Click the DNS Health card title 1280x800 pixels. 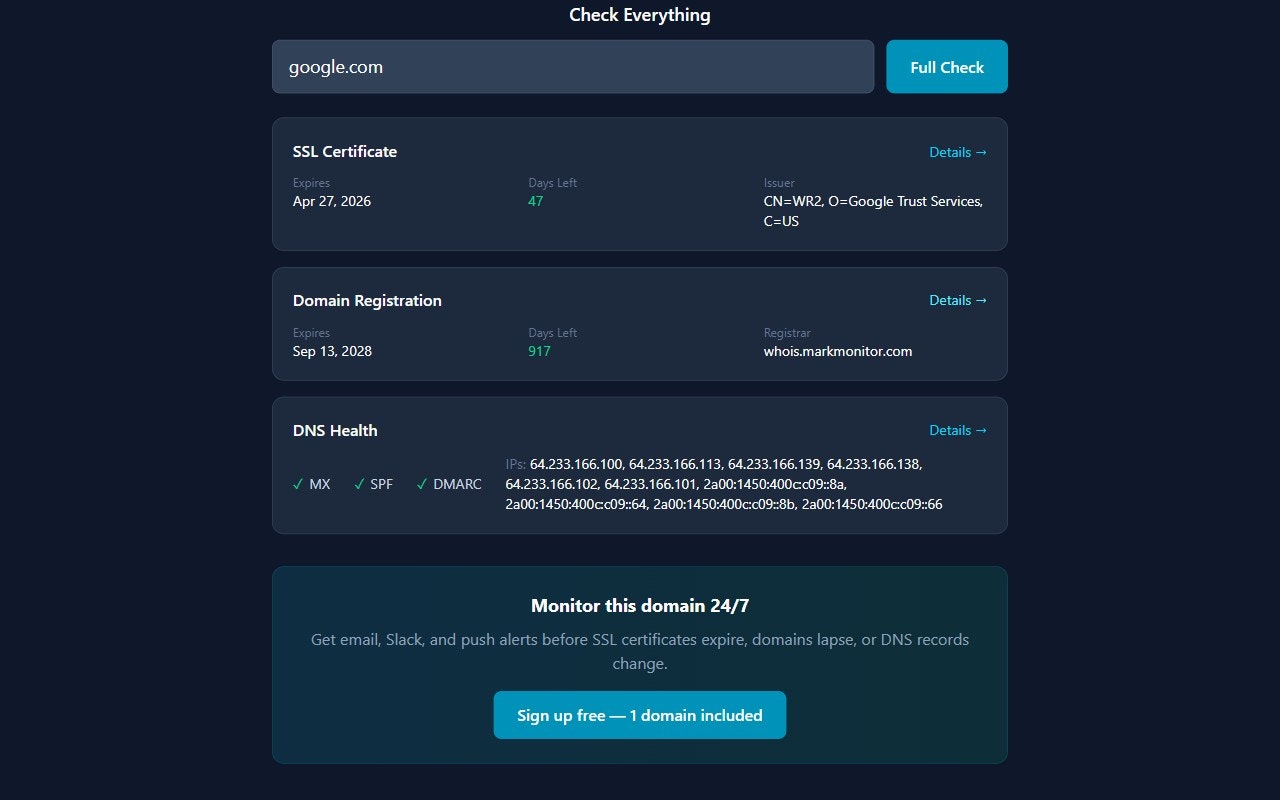pos(335,431)
